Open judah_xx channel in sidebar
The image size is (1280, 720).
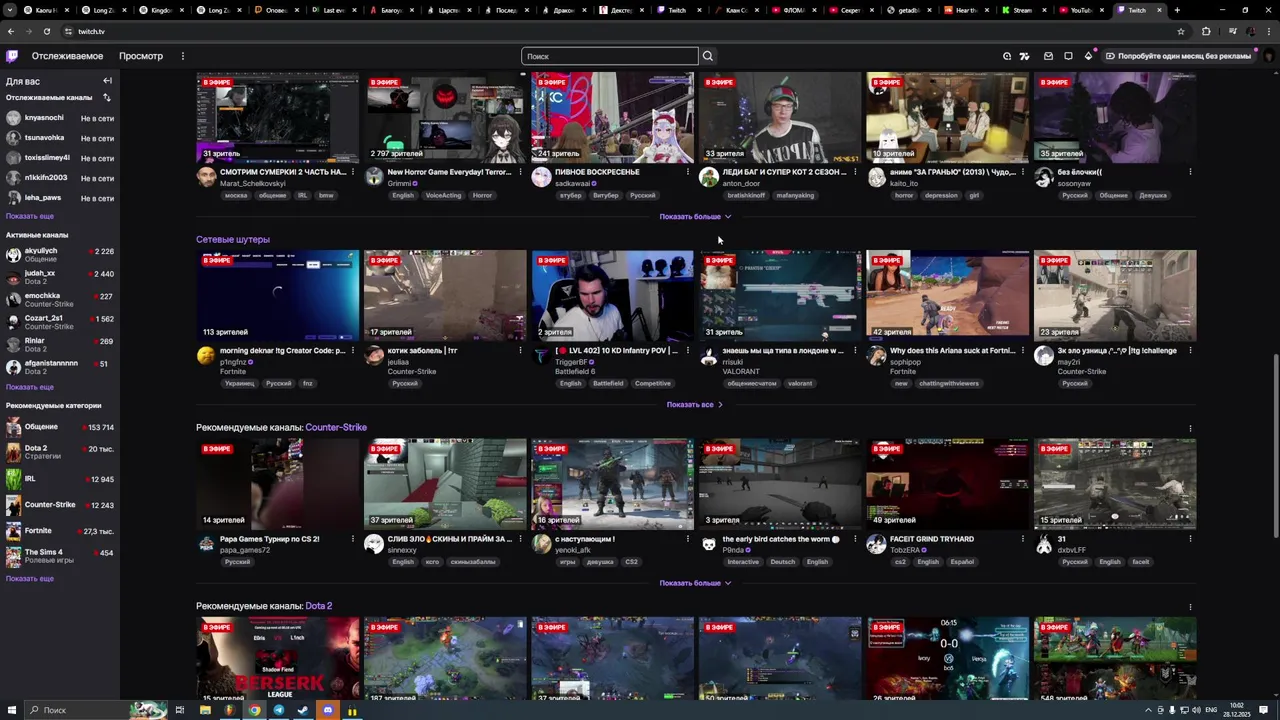[x=60, y=277]
